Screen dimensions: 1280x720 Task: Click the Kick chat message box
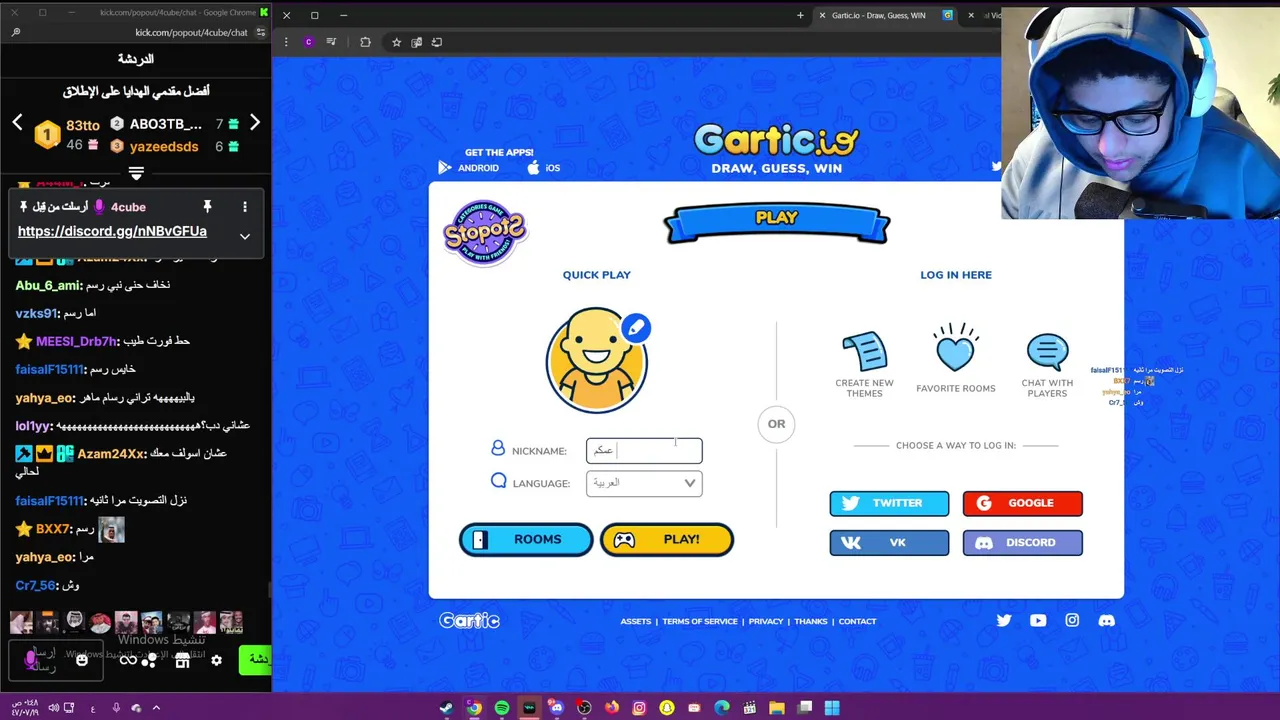coord(54,660)
